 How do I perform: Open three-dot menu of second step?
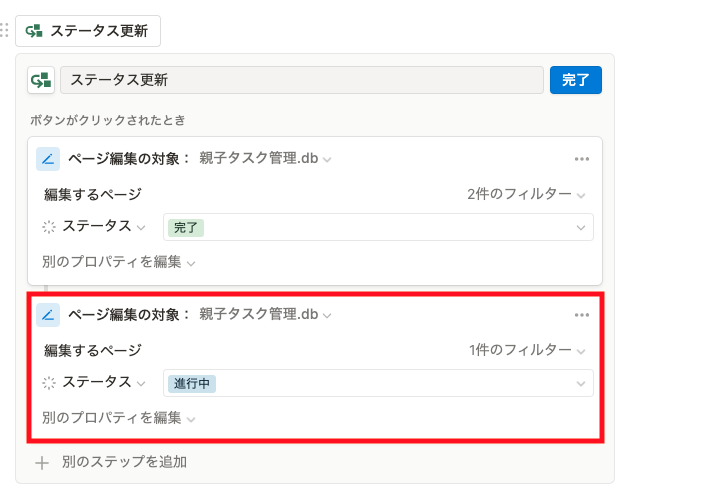pyautogui.click(x=581, y=315)
